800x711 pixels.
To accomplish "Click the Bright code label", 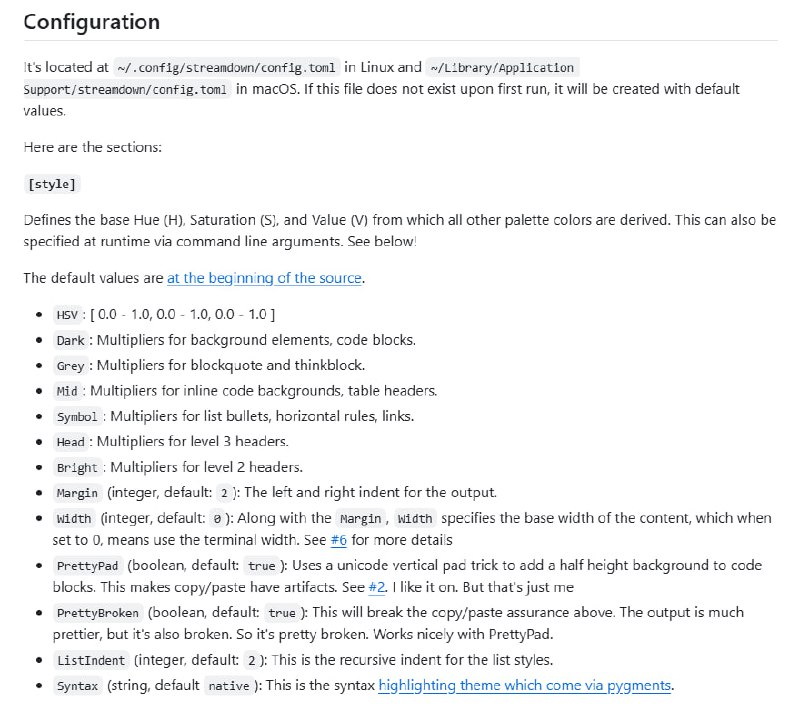I will coord(77,467).
